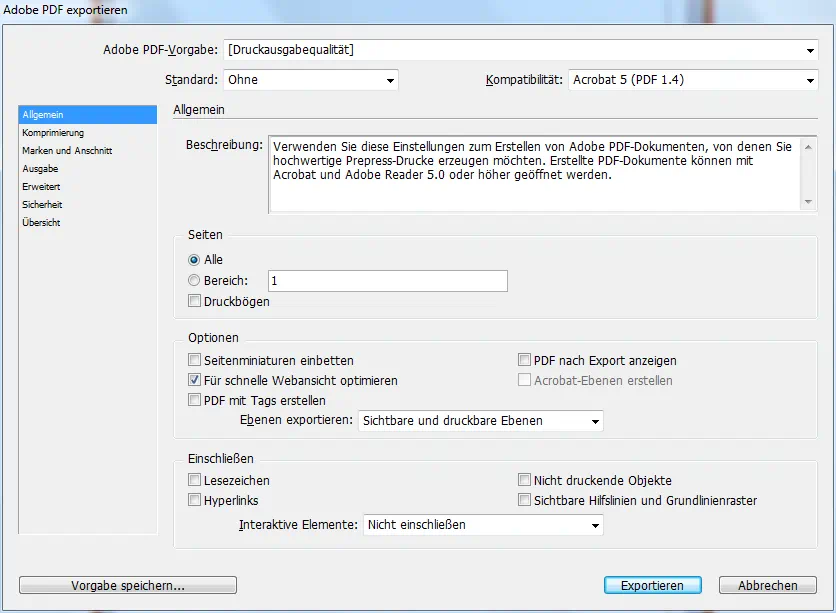Enable the Hyperlinks checkbox
Screen dimensions: 836x613
click(x=195, y=500)
